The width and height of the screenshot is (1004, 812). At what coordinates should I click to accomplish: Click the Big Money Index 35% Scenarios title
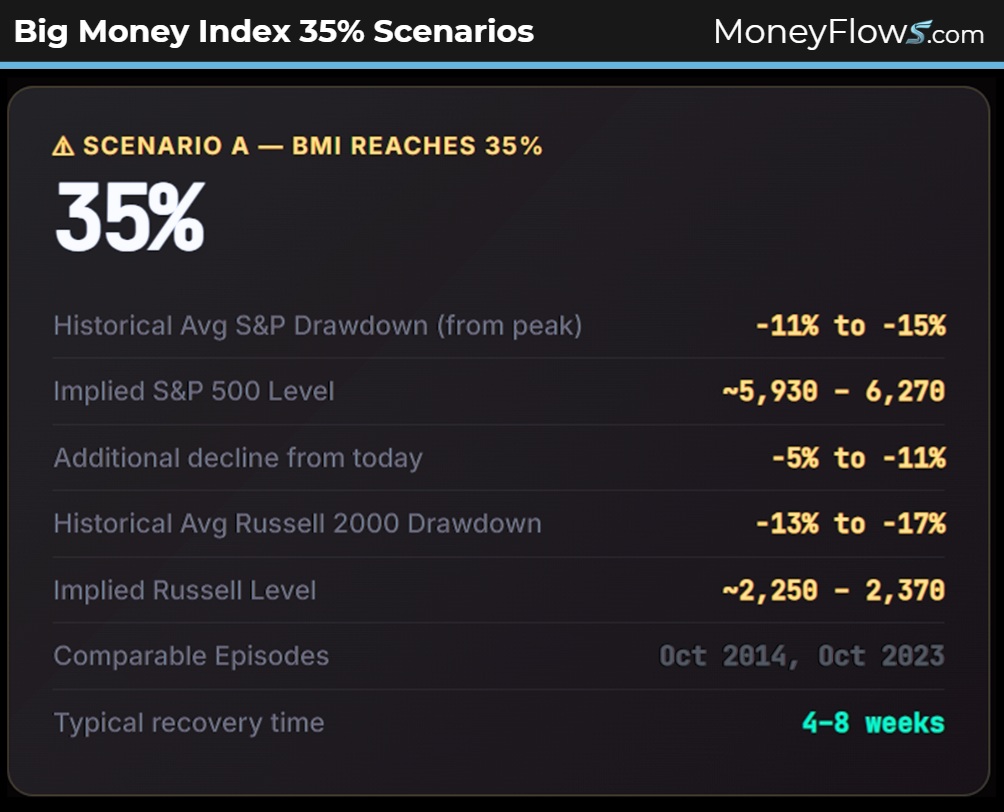point(273,32)
